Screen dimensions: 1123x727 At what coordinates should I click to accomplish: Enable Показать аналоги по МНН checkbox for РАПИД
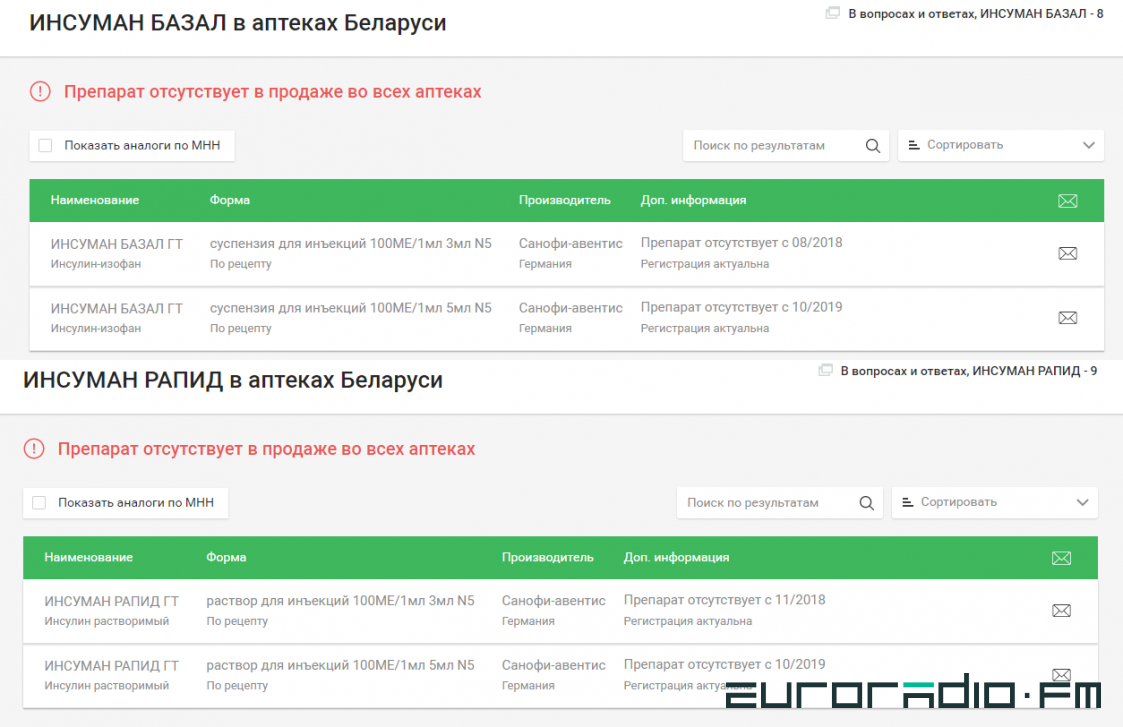pyautogui.click(x=39, y=503)
